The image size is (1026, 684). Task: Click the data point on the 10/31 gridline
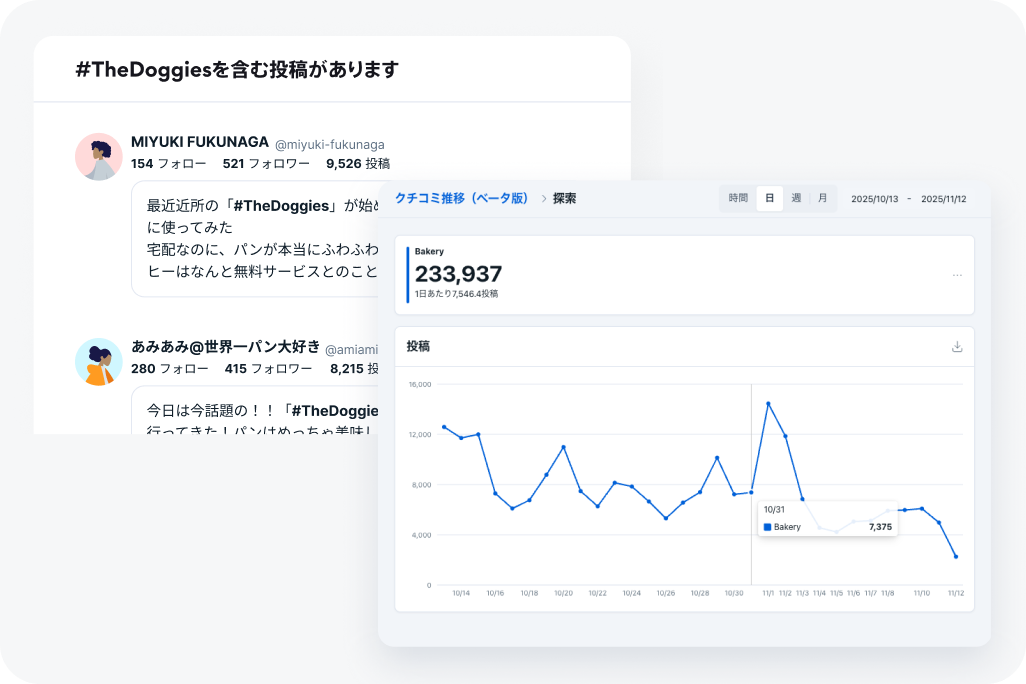coord(751,492)
